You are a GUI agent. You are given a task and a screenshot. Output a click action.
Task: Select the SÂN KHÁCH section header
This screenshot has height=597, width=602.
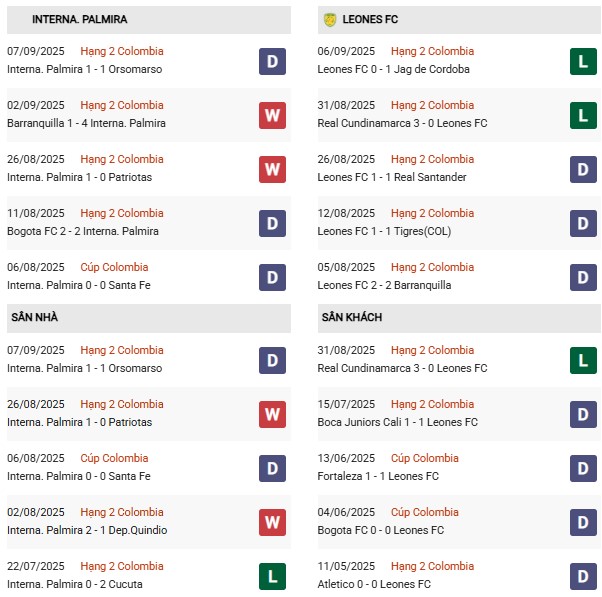(x=459, y=318)
